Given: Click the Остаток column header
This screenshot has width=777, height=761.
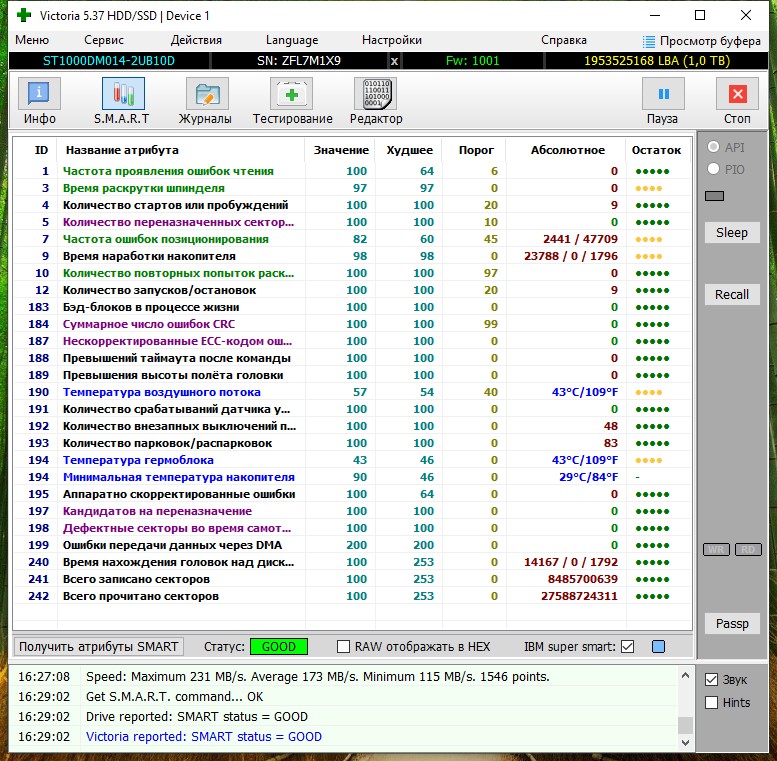Looking at the screenshot, I should coord(656,150).
